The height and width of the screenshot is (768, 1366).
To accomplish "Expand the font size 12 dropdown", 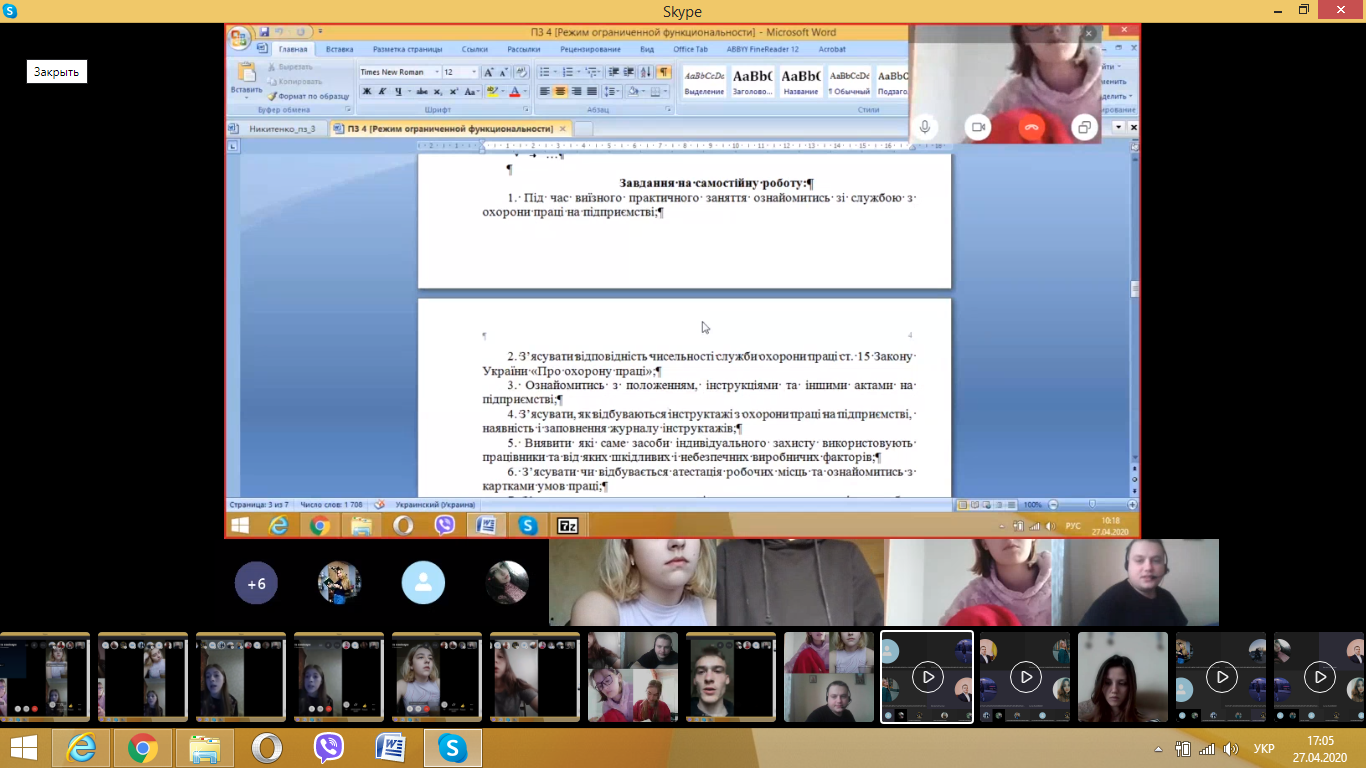I will click(x=474, y=72).
